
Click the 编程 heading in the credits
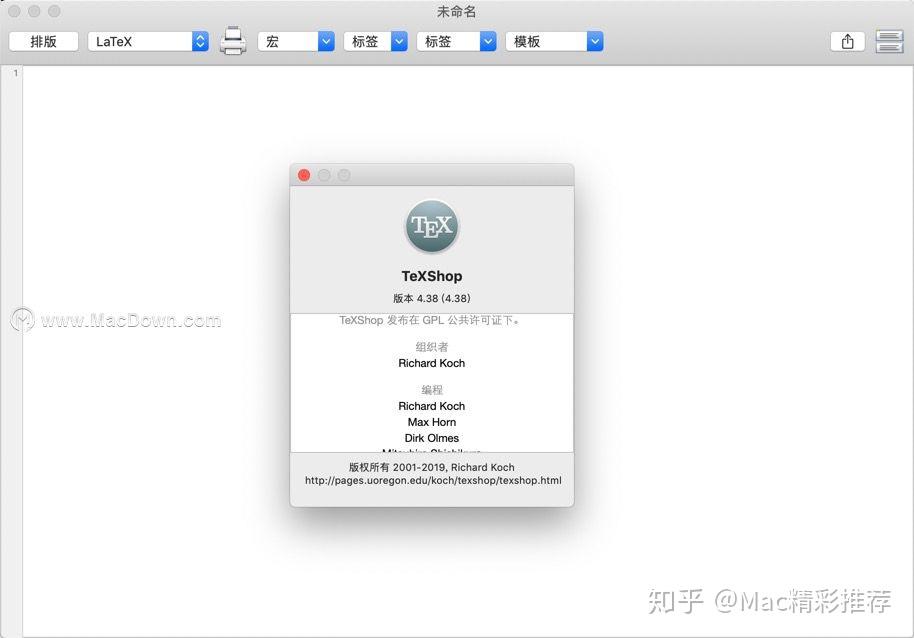[432, 390]
